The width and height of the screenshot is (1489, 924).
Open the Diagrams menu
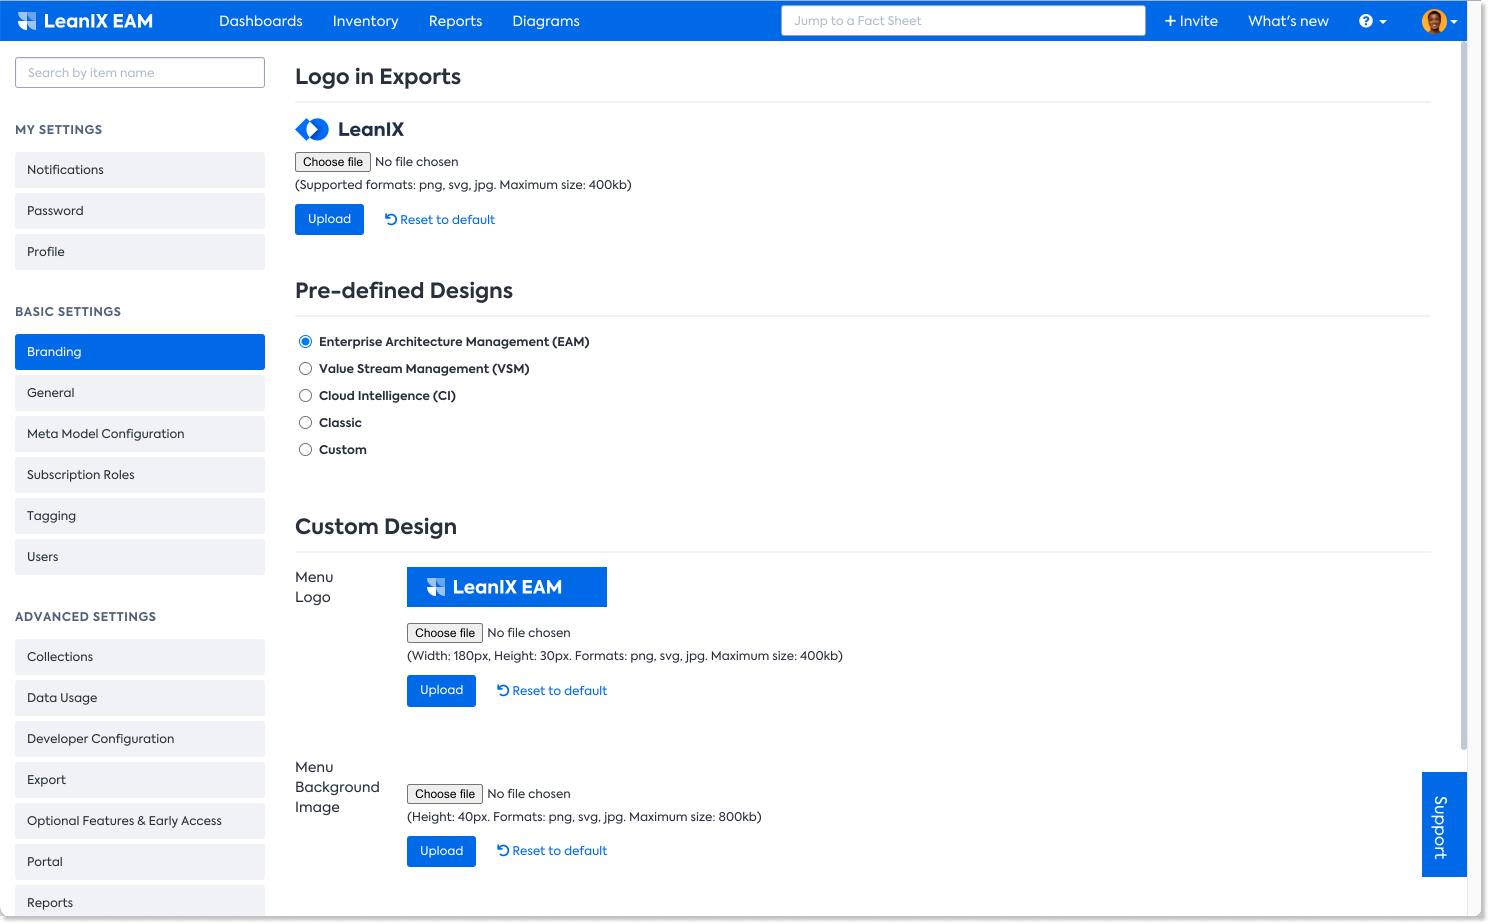(x=546, y=21)
